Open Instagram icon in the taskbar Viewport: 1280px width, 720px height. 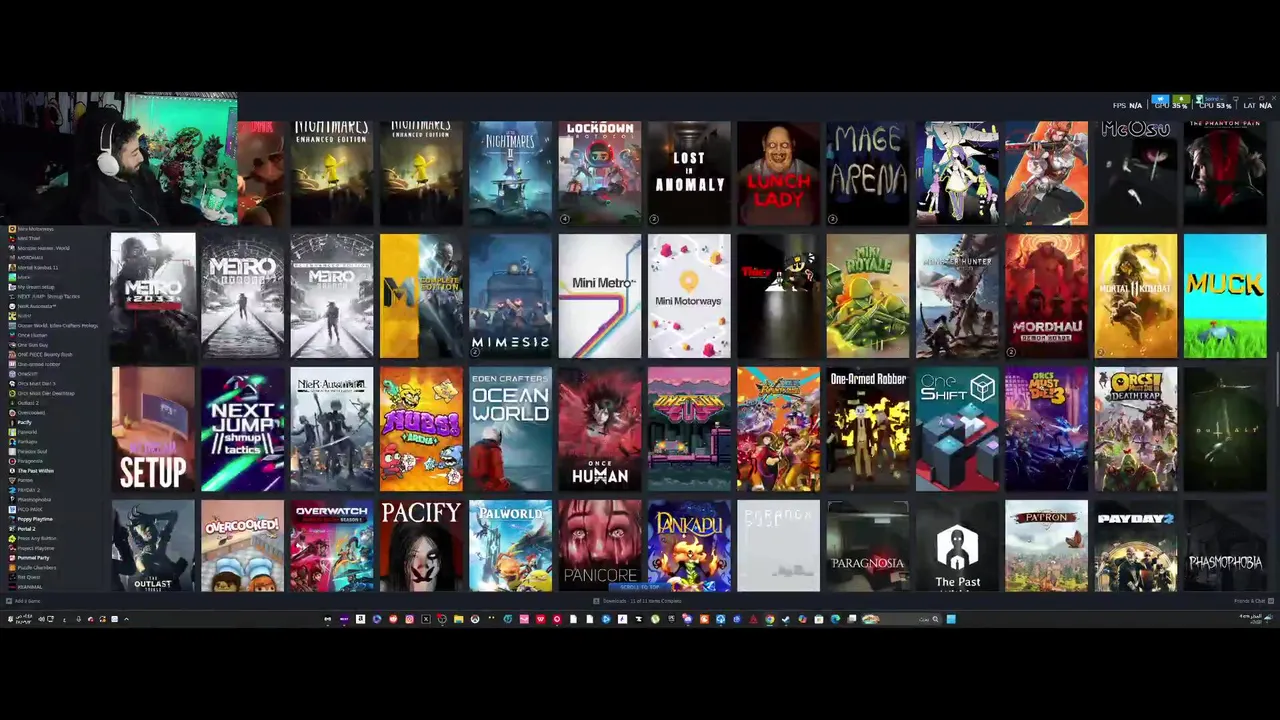click(x=409, y=619)
